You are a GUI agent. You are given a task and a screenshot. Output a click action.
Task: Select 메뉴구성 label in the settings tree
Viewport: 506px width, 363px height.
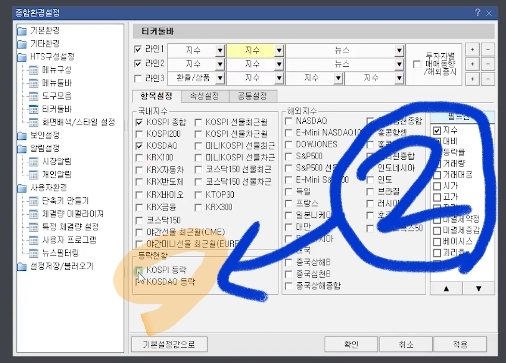tap(57, 70)
